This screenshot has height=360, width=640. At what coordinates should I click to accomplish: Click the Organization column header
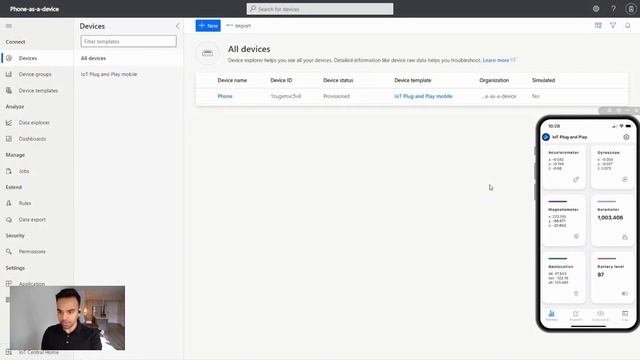494,80
